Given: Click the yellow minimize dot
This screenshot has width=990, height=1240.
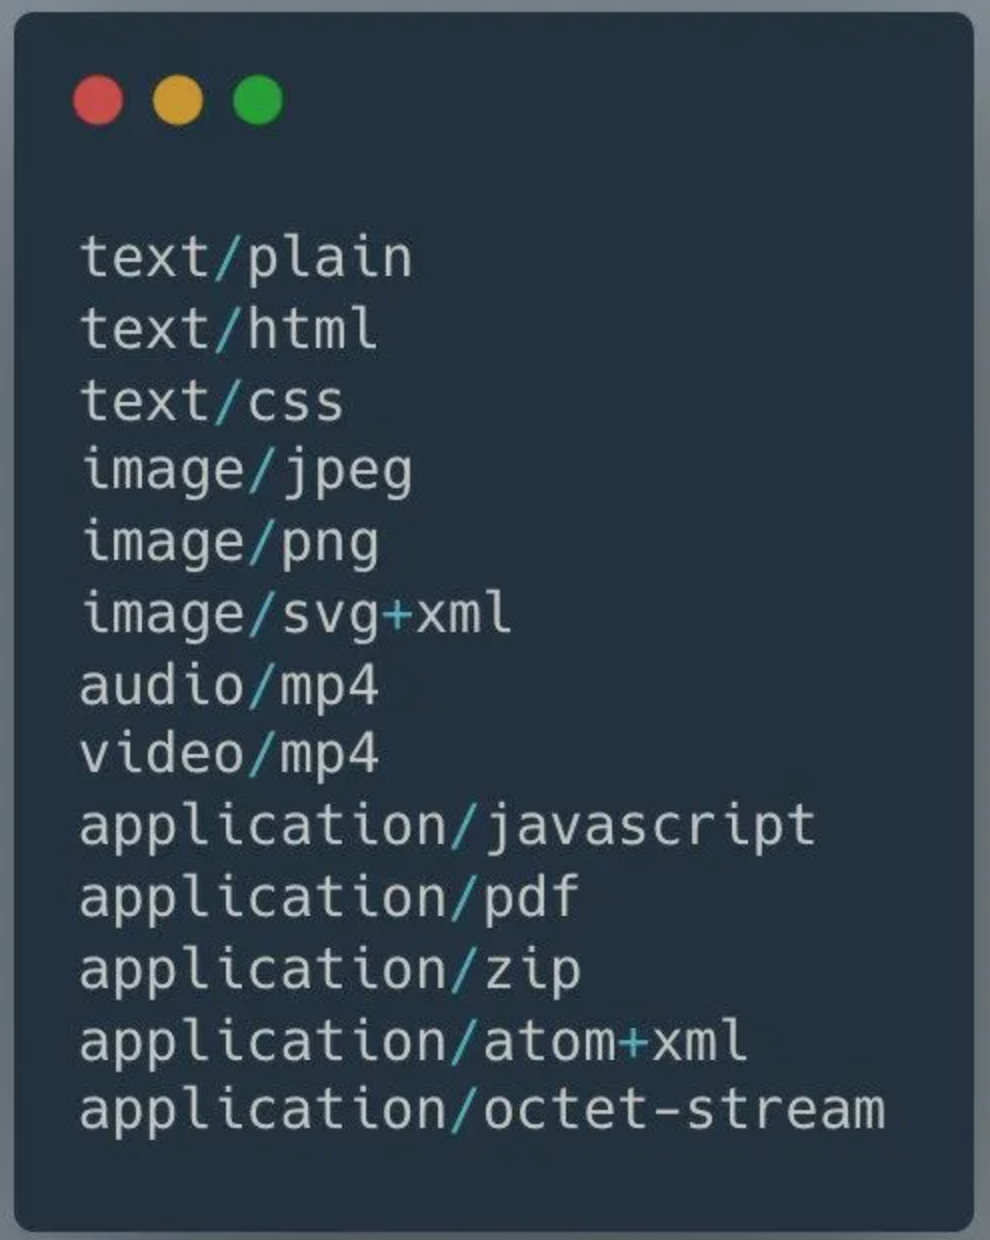Looking at the screenshot, I should (x=178, y=100).
